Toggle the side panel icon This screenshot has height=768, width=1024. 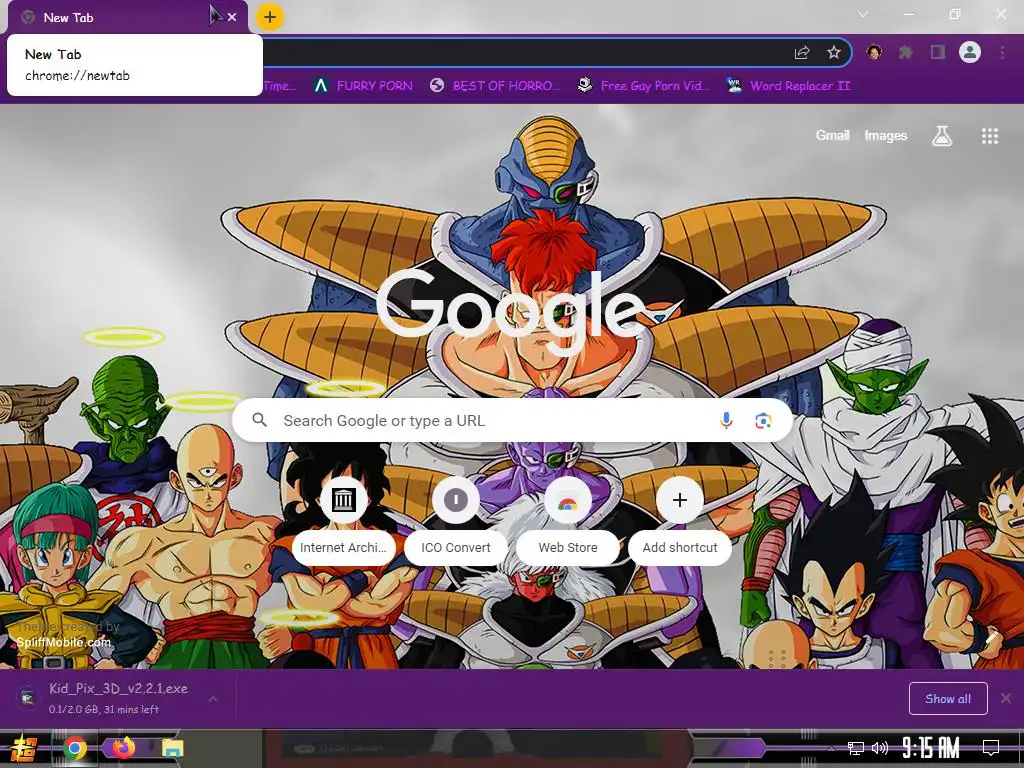point(938,52)
